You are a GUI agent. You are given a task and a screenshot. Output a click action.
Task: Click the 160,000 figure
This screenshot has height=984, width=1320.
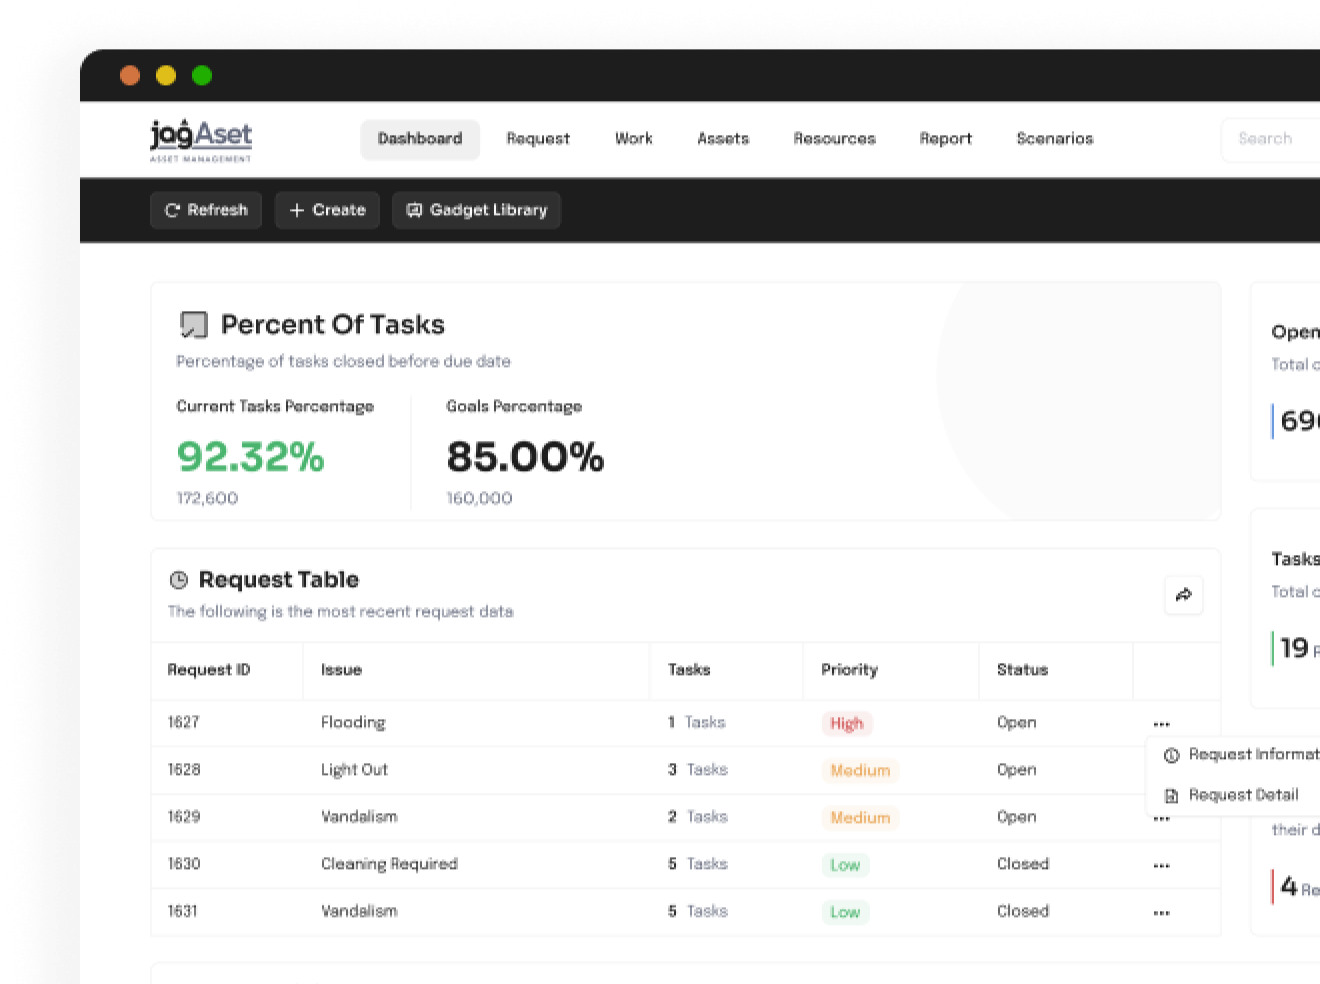coord(479,498)
